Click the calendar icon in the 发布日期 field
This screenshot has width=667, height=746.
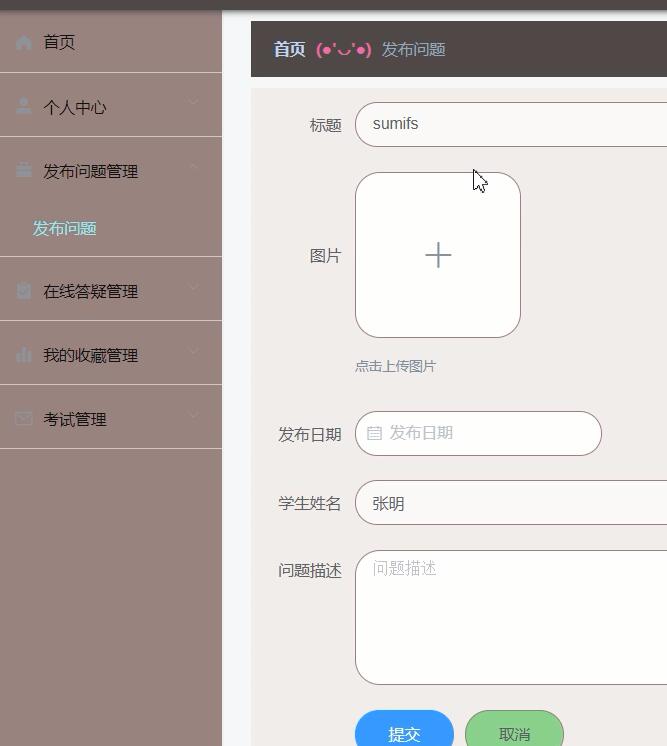[x=374, y=433]
